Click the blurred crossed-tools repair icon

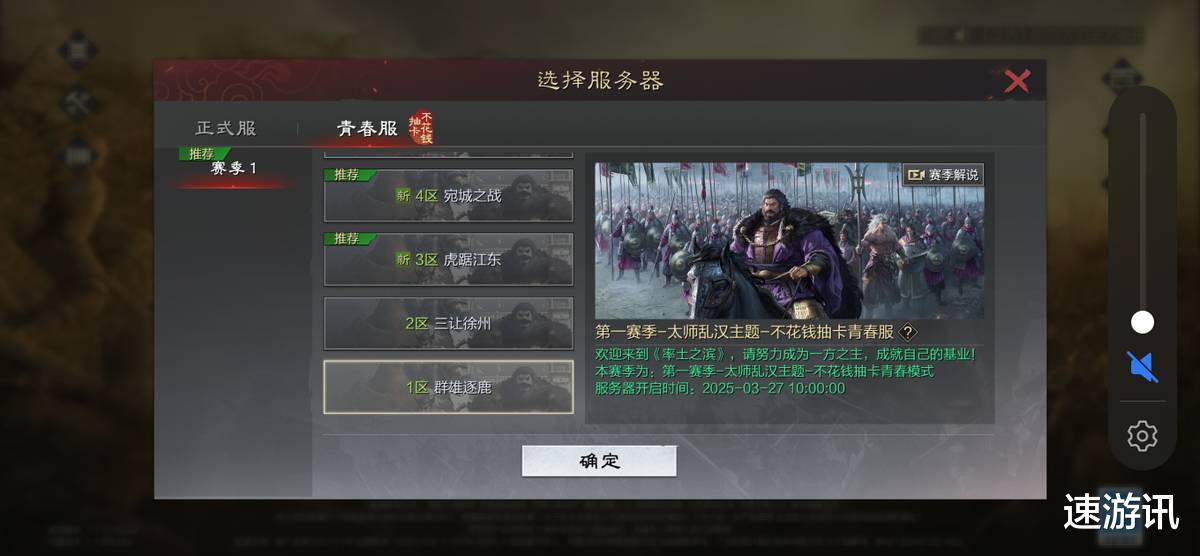coord(78,103)
